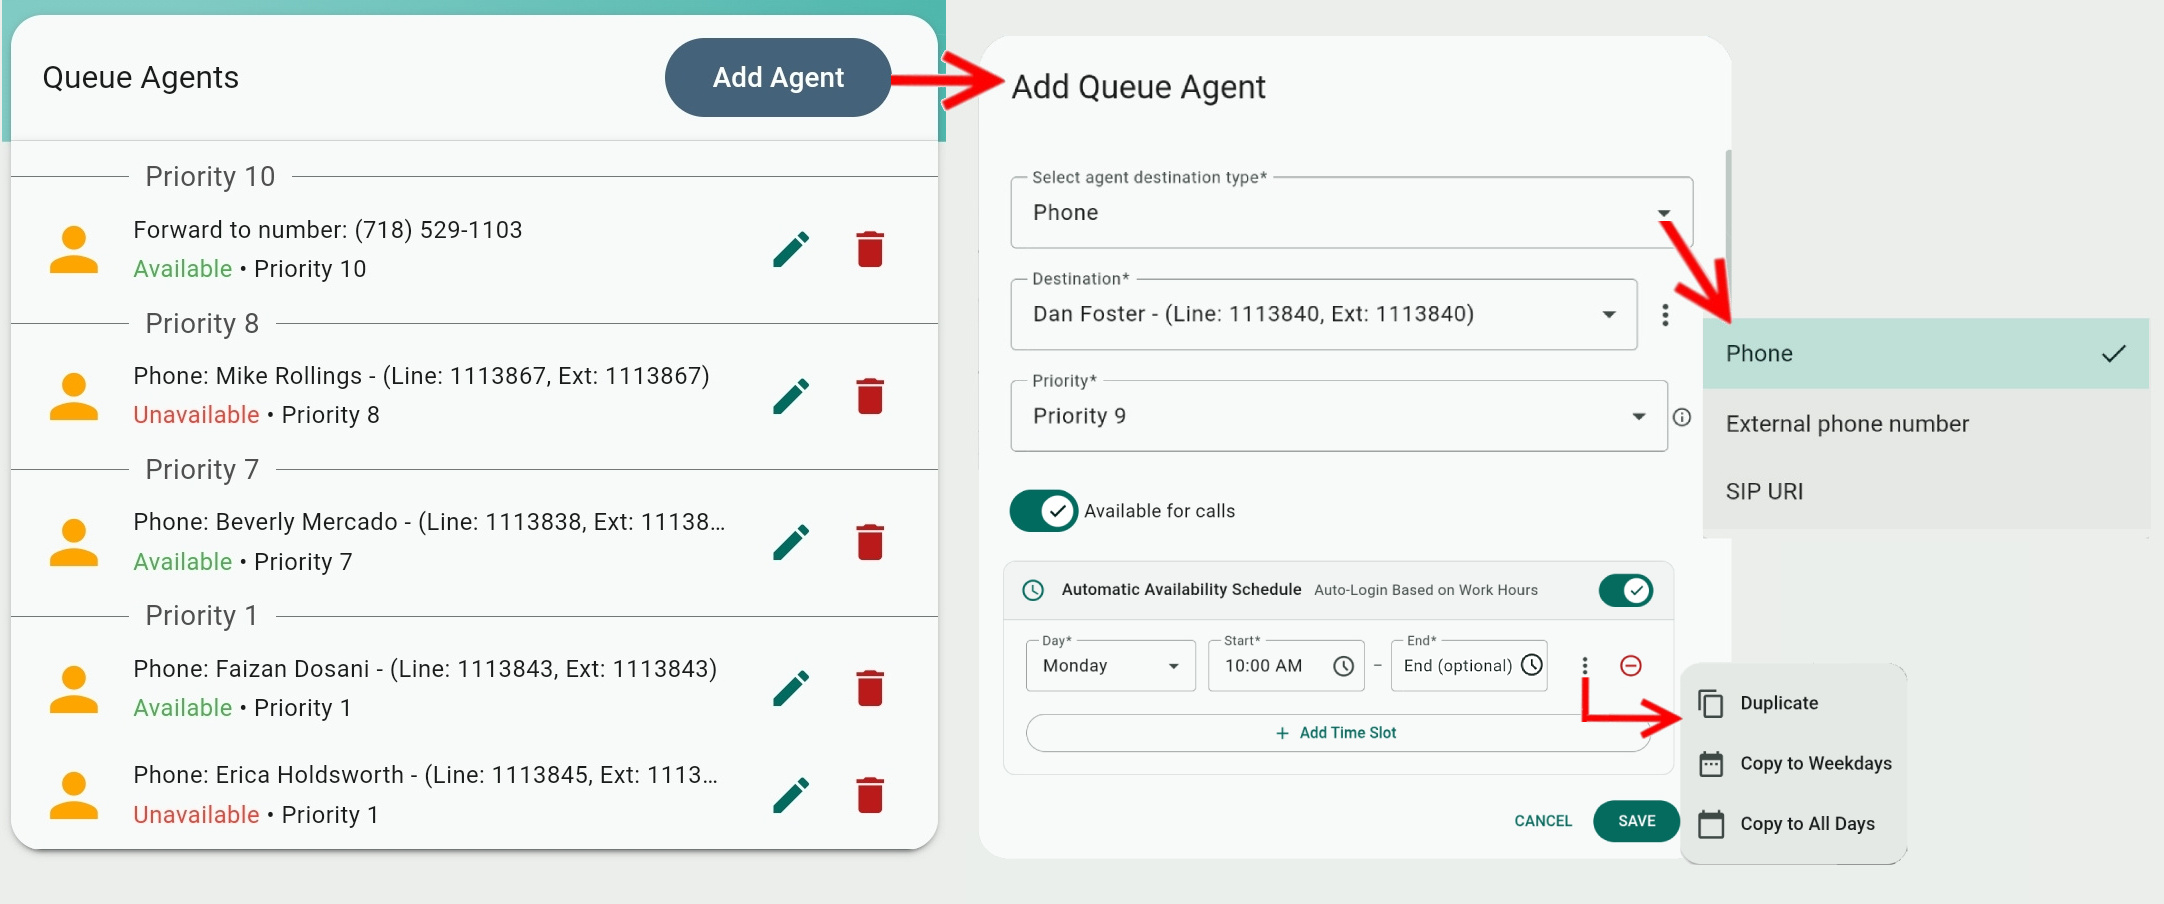Open Destination dropdown showing Dan Foster

[x=1323, y=315]
